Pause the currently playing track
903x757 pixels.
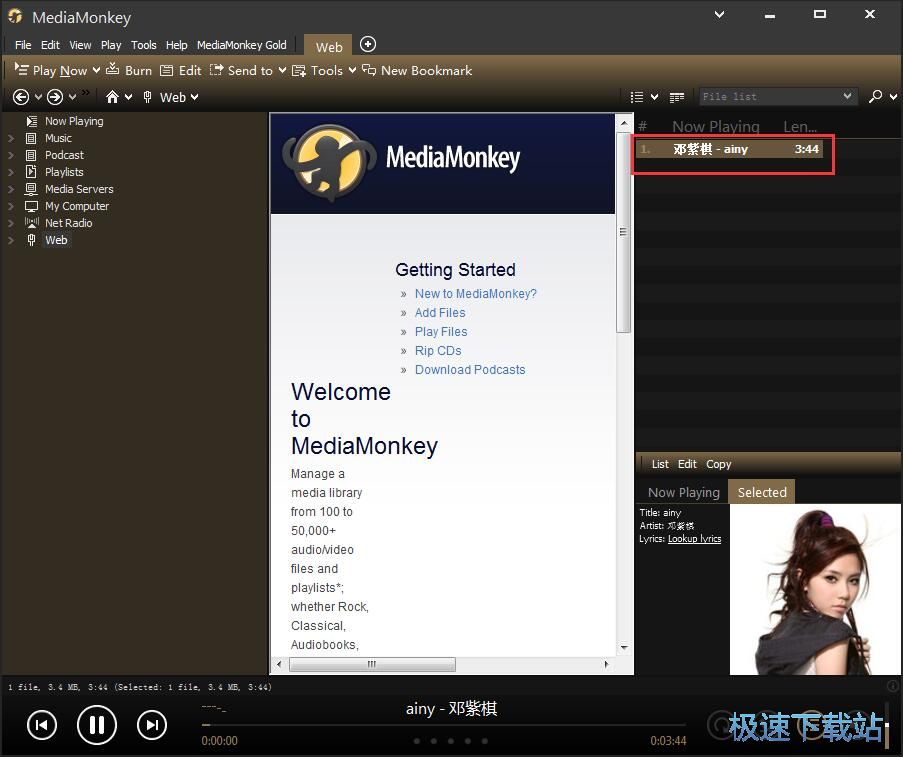coord(97,724)
